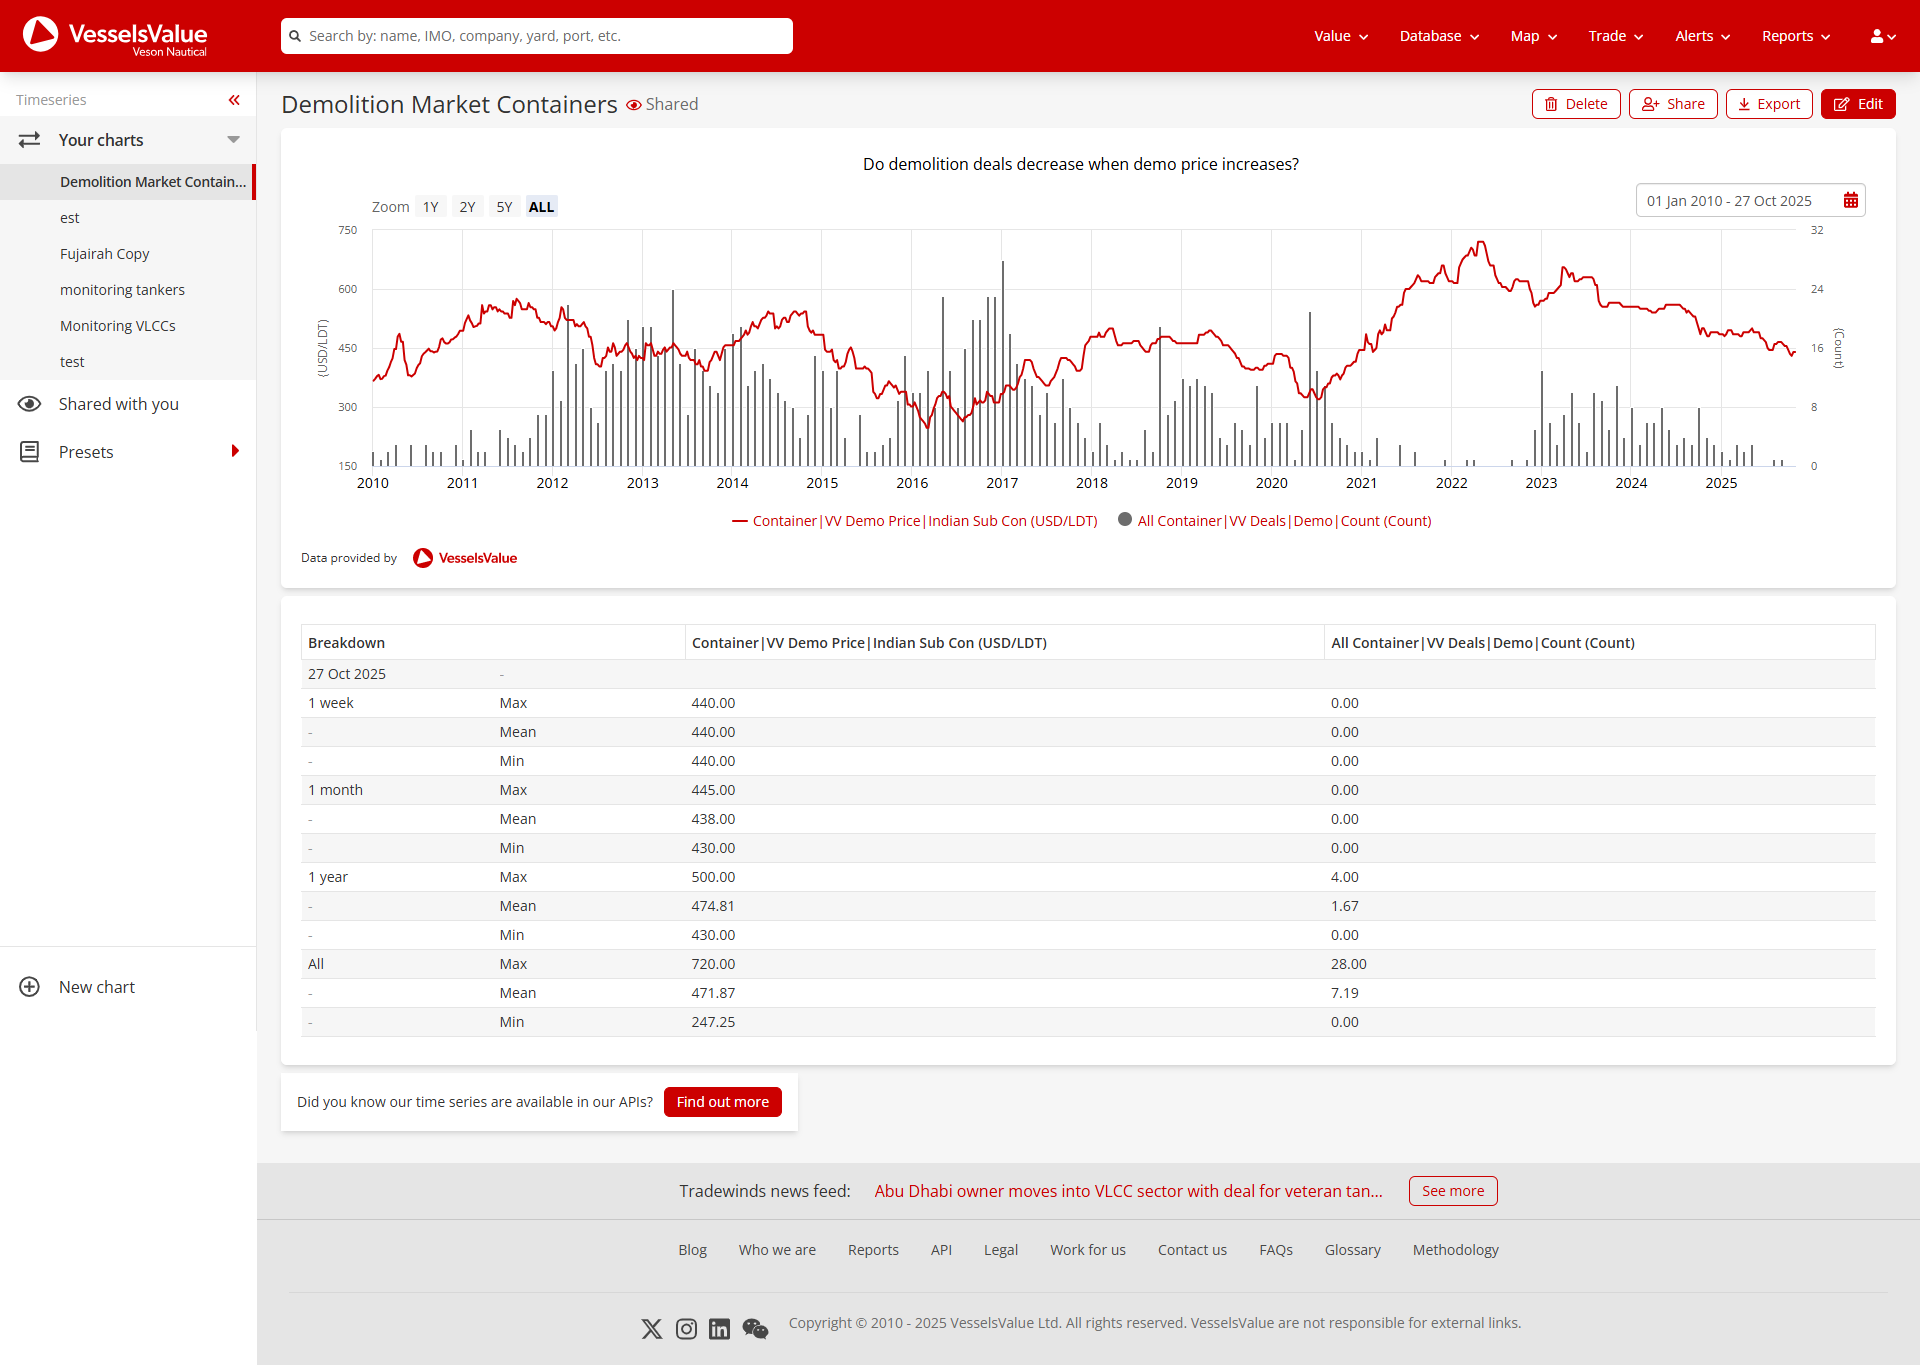Create a new chart with the plus icon

(29, 987)
